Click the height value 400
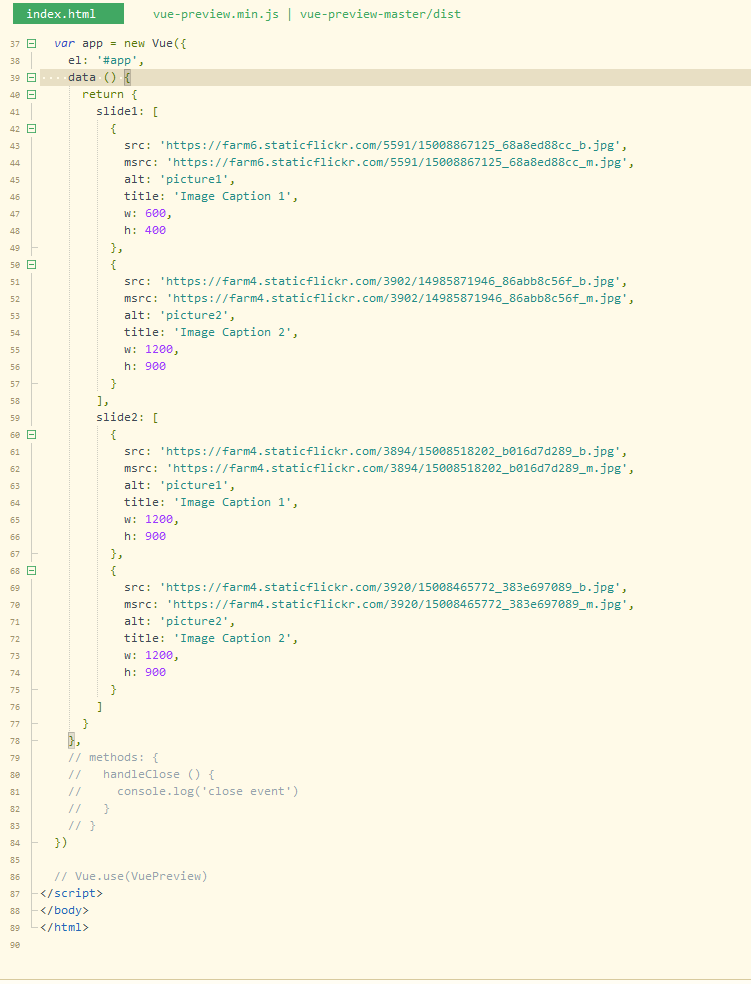Image resolution: width=751 pixels, height=984 pixels. [156, 230]
